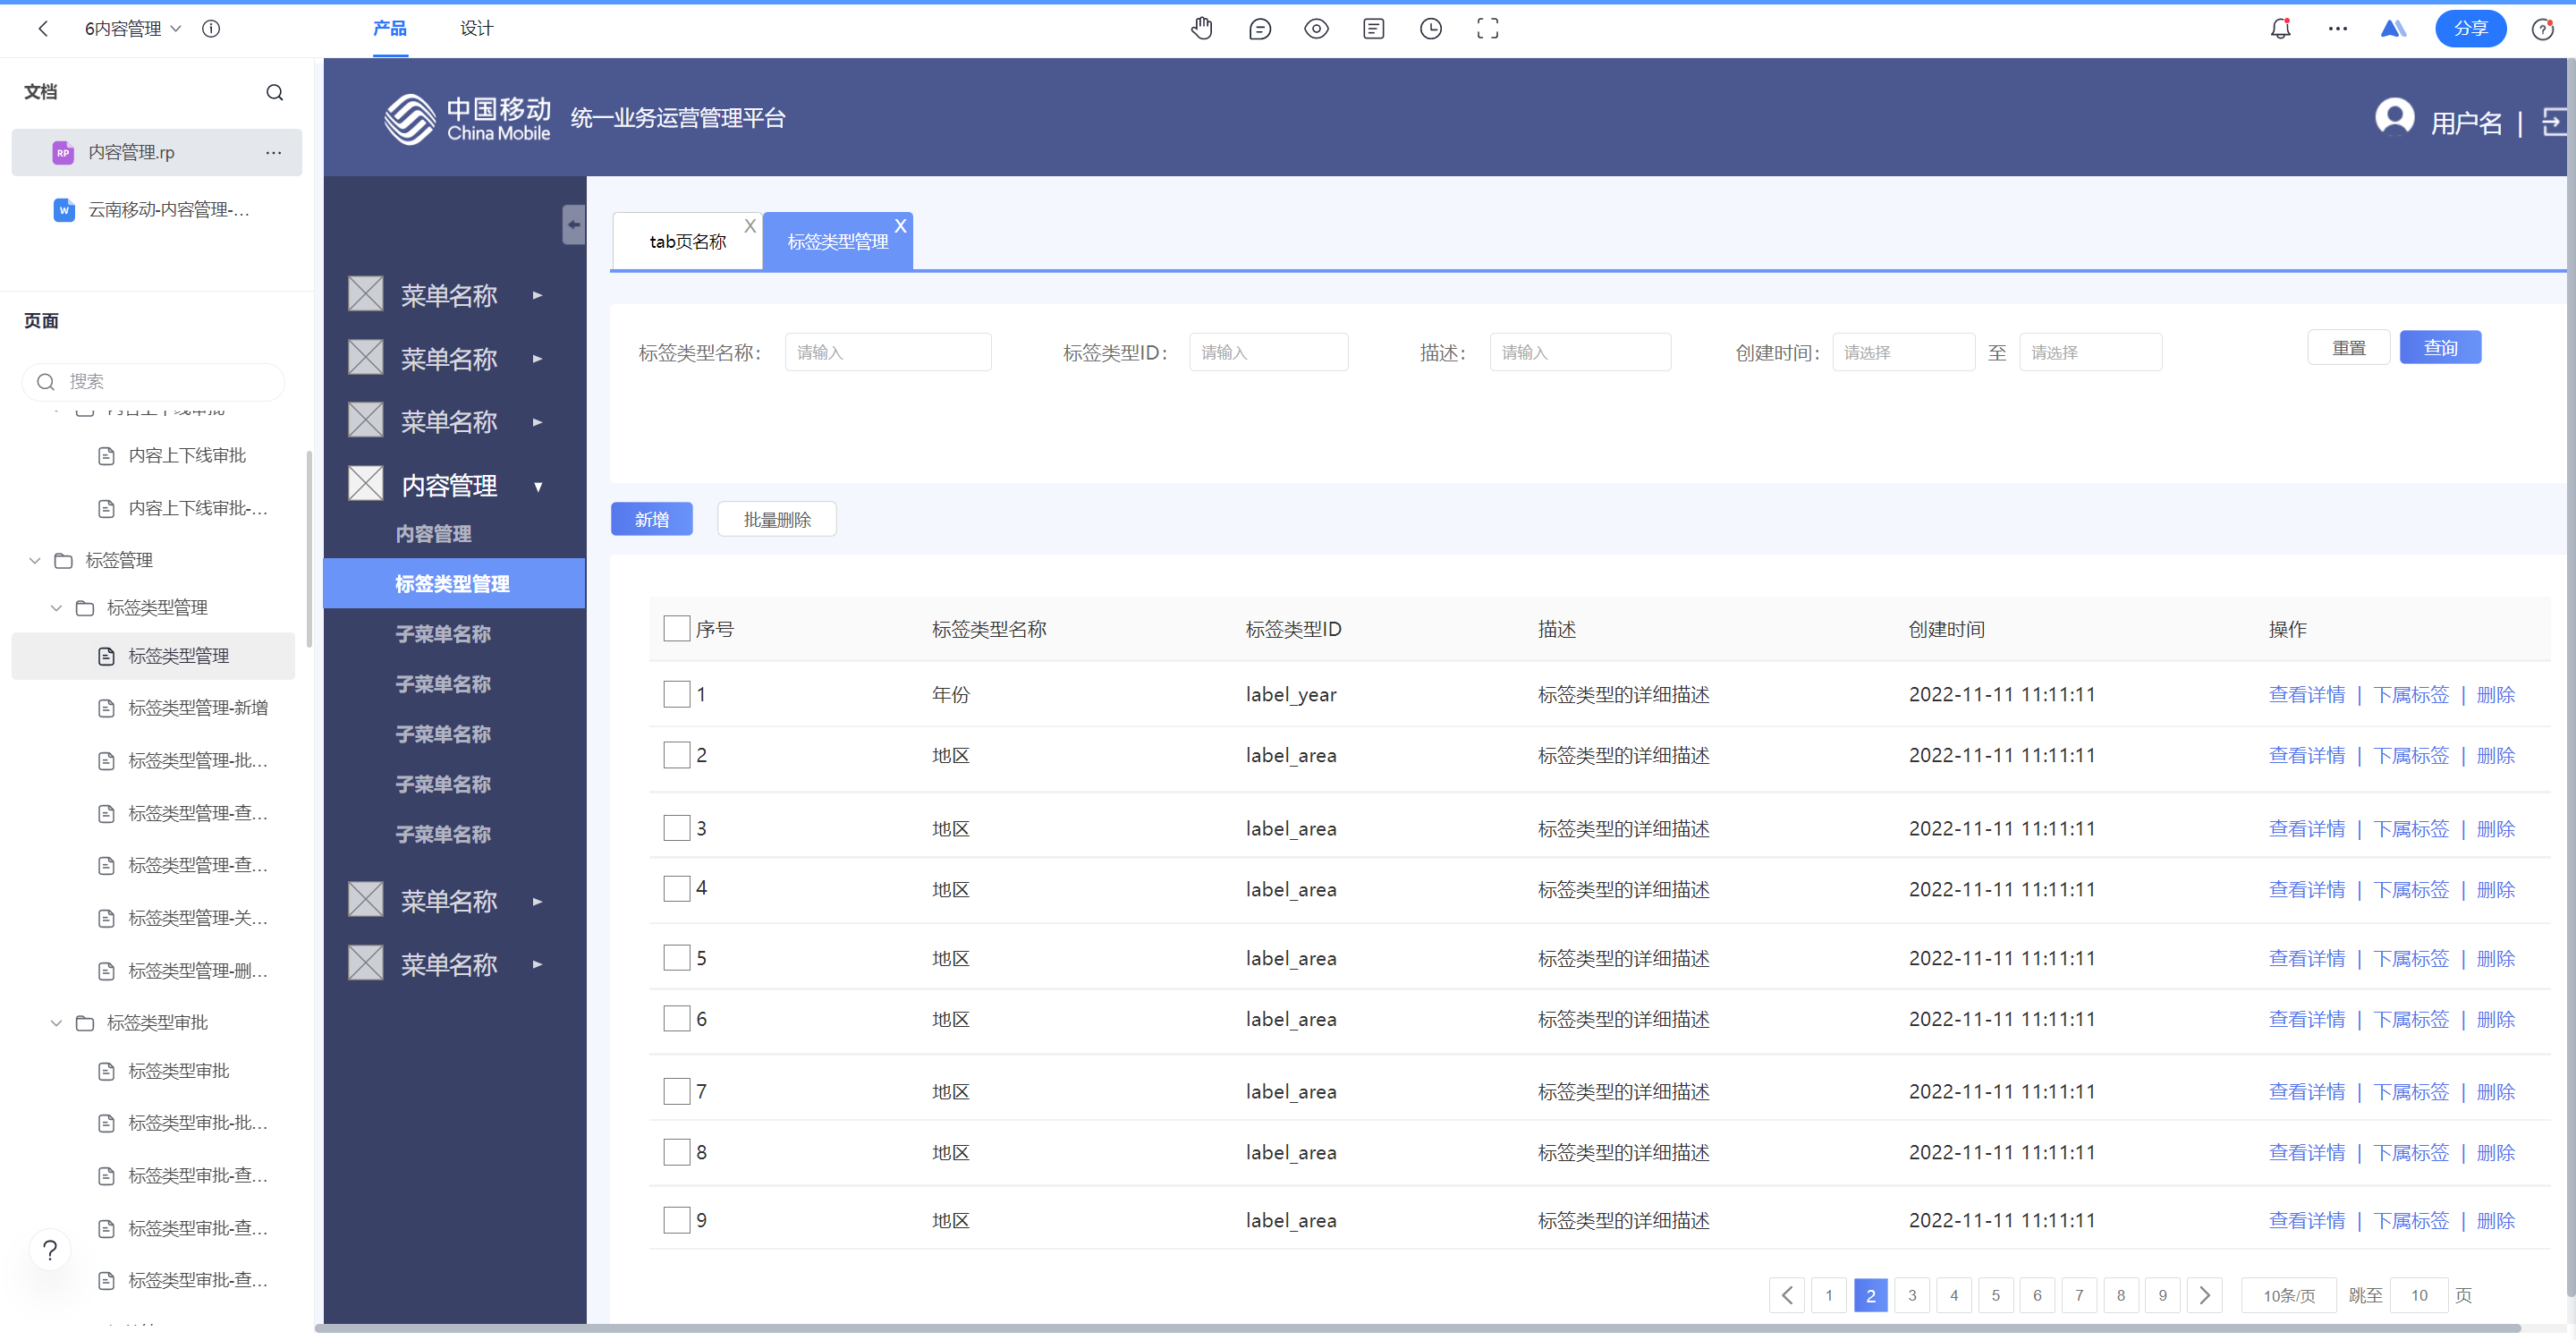Open version history clock icon
Image resolution: width=2576 pixels, height=1340 pixels.
(1431, 29)
